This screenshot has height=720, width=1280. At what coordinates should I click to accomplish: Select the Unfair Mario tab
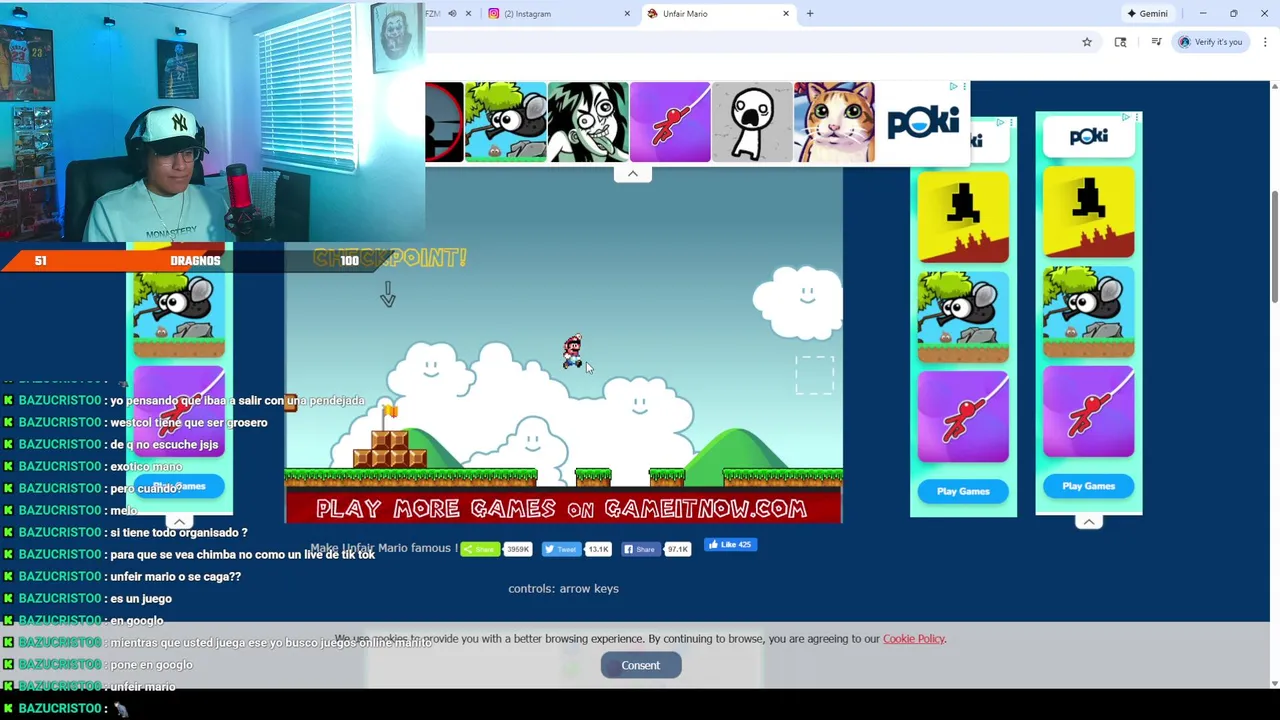pyautogui.click(x=715, y=13)
